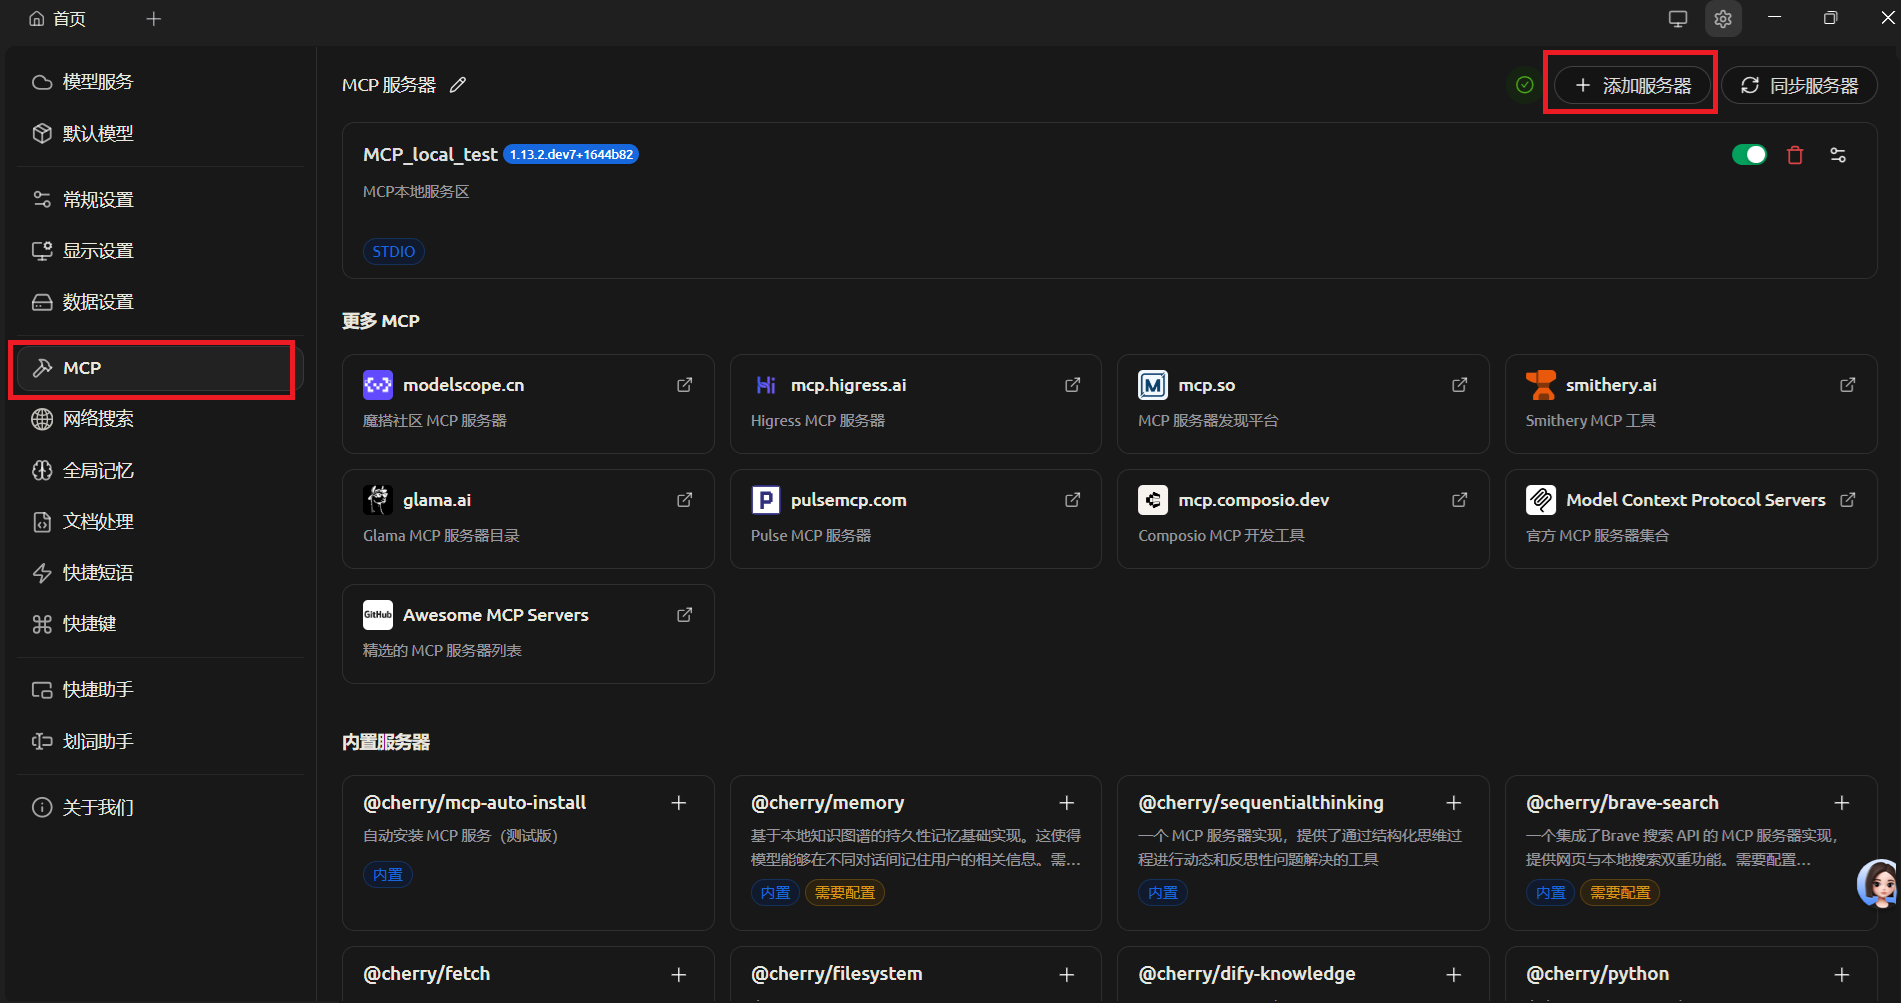Click the 内置 tag on @cherry/mcp-auto-install
This screenshot has width=1901, height=1004.
388,875
